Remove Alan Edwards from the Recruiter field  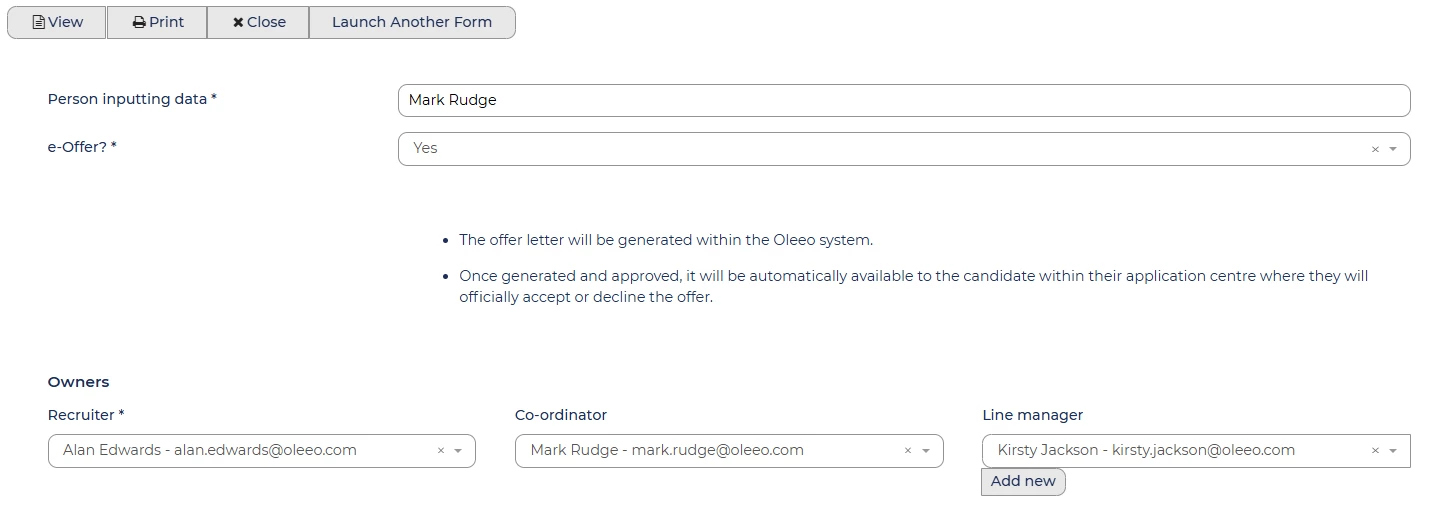[x=441, y=451]
